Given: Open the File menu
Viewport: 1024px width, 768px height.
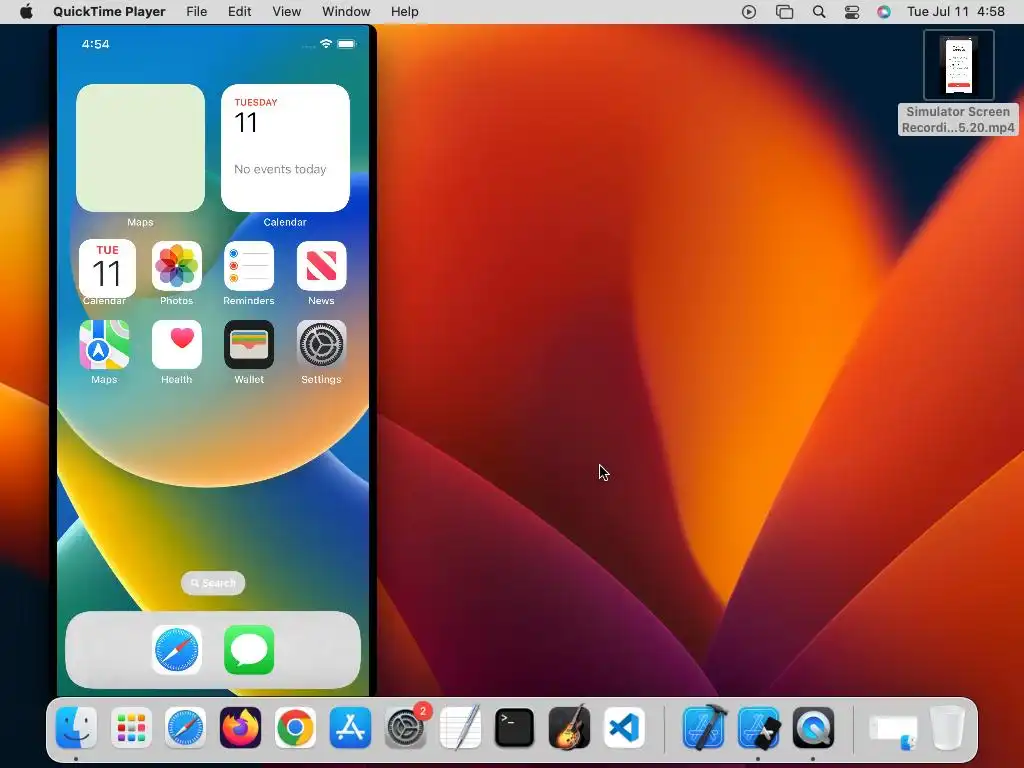Looking at the screenshot, I should (x=197, y=12).
